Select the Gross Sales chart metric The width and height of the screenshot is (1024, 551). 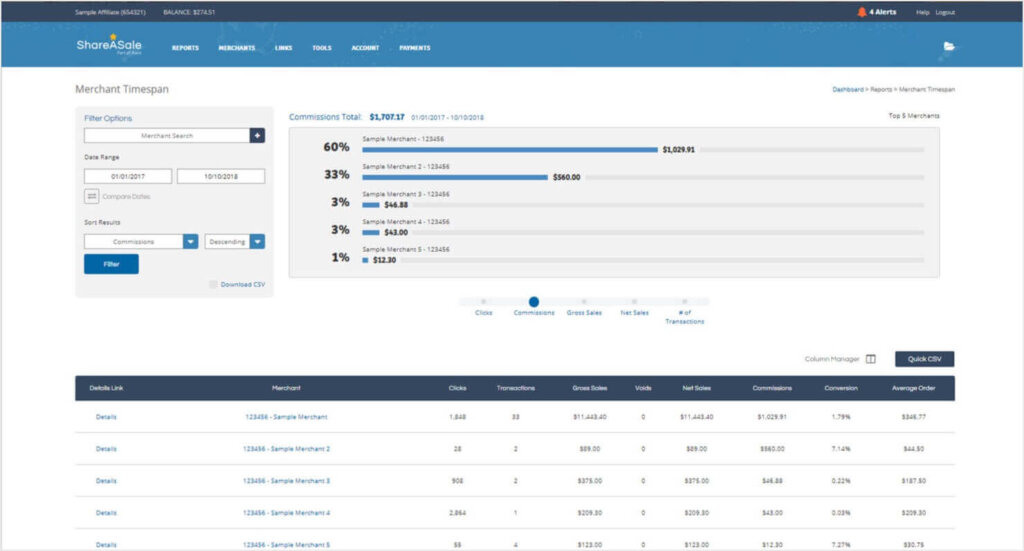click(x=584, y=302)
